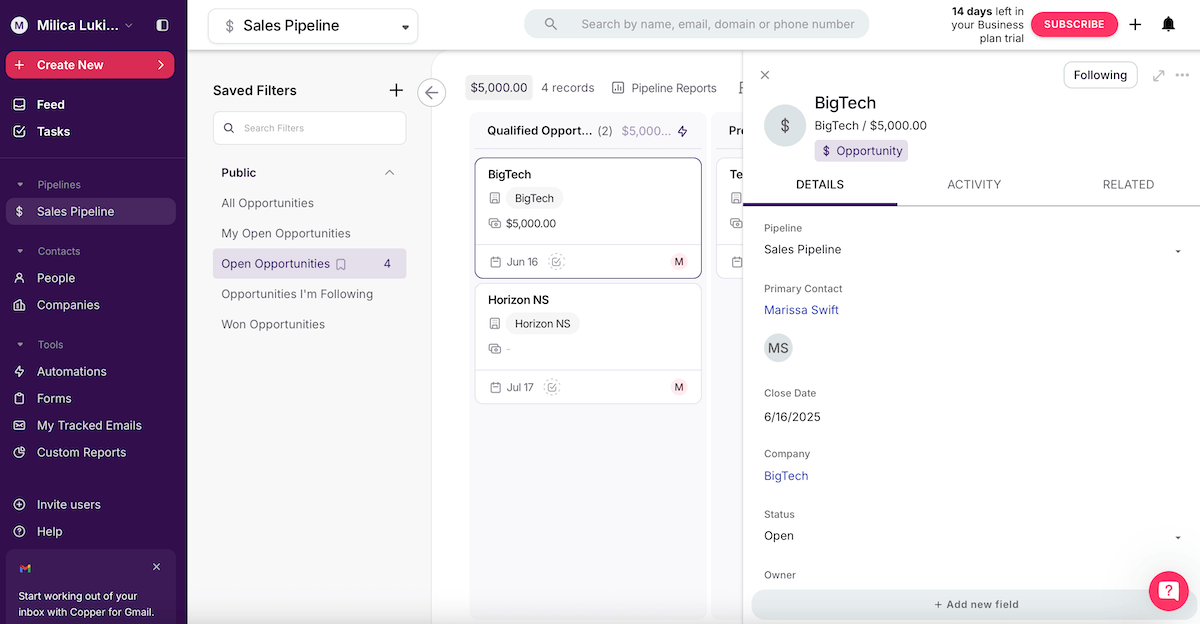1200x624 pixels.
Task: Open the red help chat widget
Action: click(x=1167, y=590)
